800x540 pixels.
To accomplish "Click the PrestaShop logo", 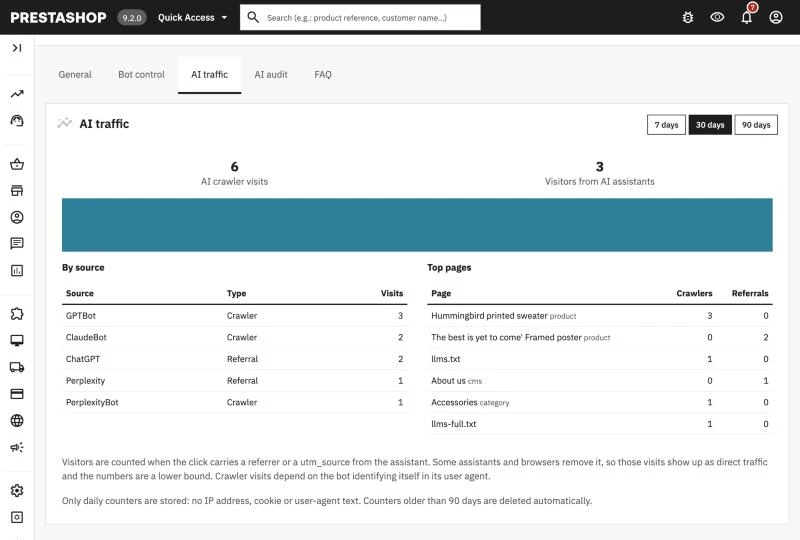I will point(58,17).
